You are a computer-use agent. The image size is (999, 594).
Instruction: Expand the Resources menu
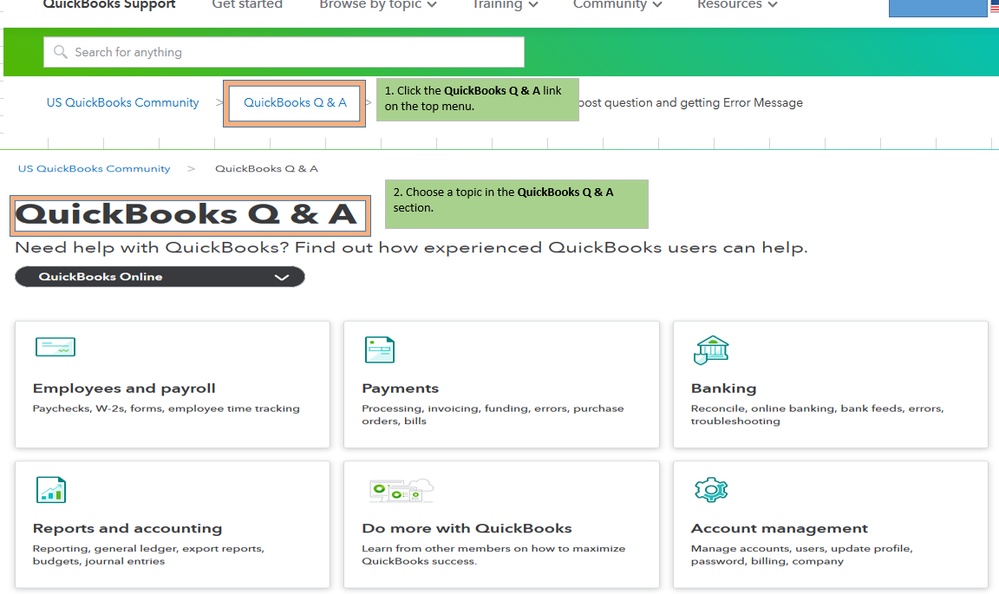click(x=737, y=4)
